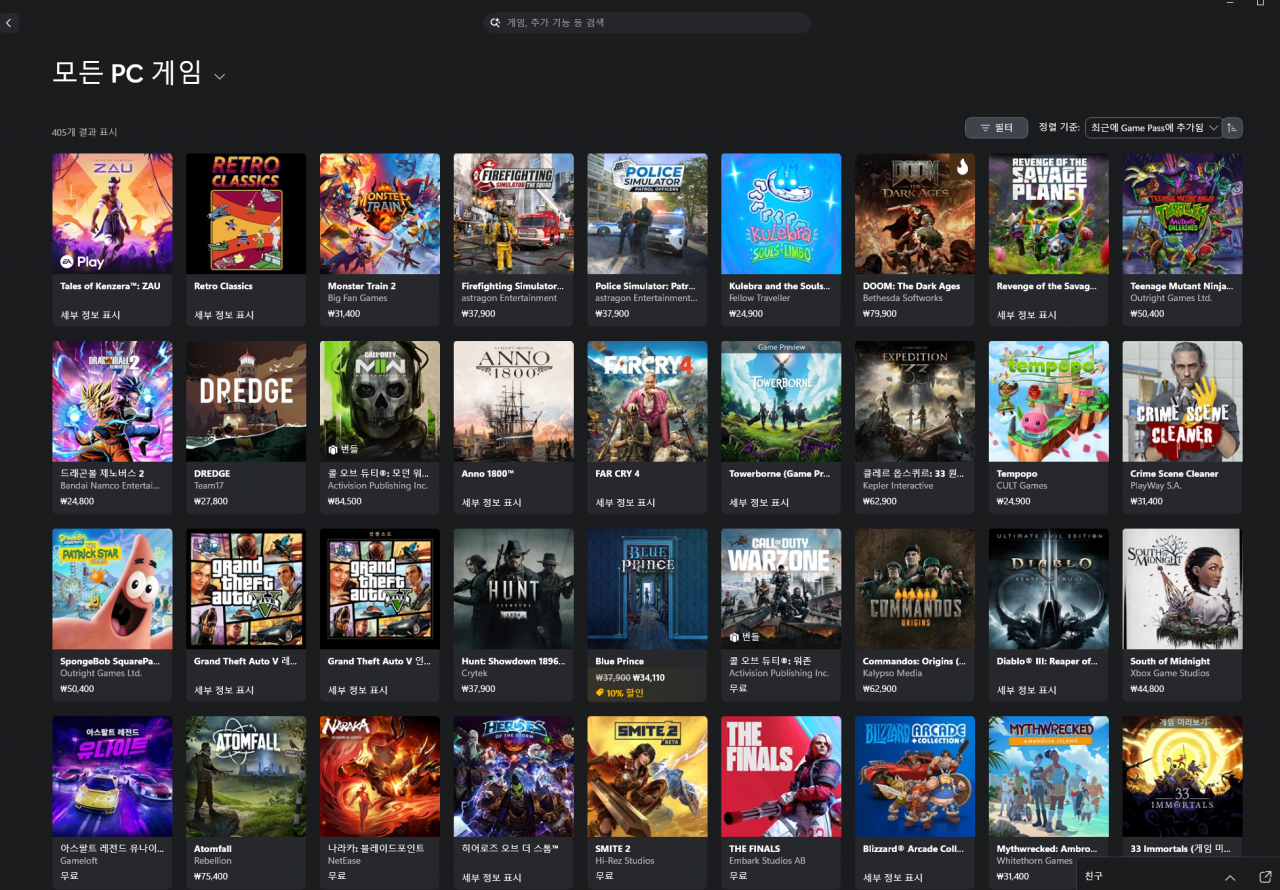Open Blue Prince game cover
The height and width of the screenshot is (890, 1280).
tap(647, 589)
